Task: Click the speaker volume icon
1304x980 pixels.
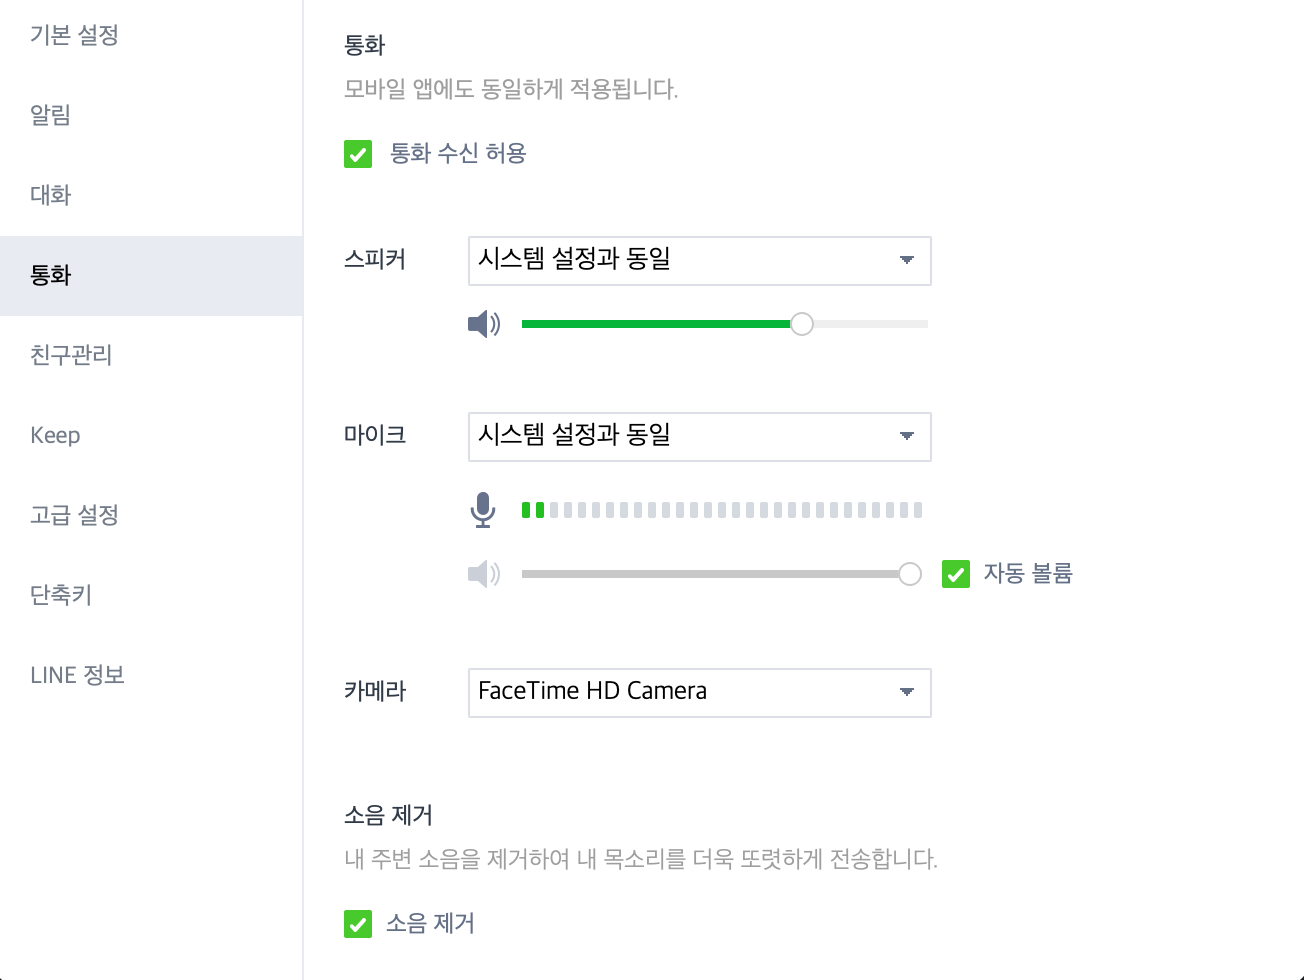Action: [484, 324]
